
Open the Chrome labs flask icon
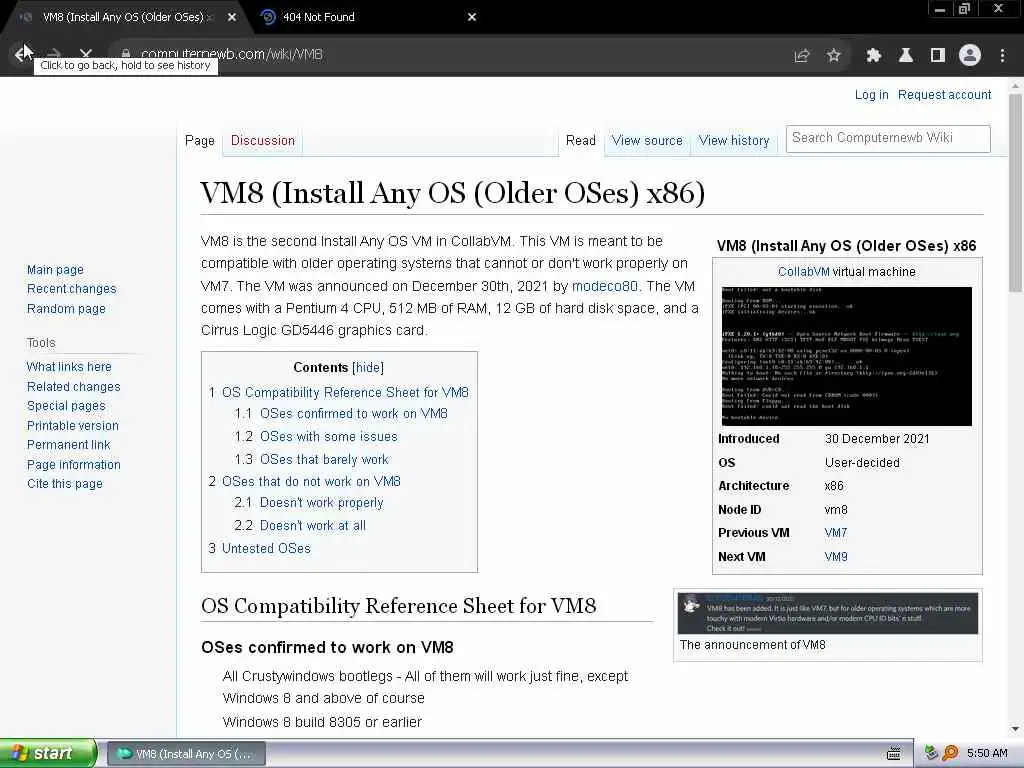click(x=905, y=56)
